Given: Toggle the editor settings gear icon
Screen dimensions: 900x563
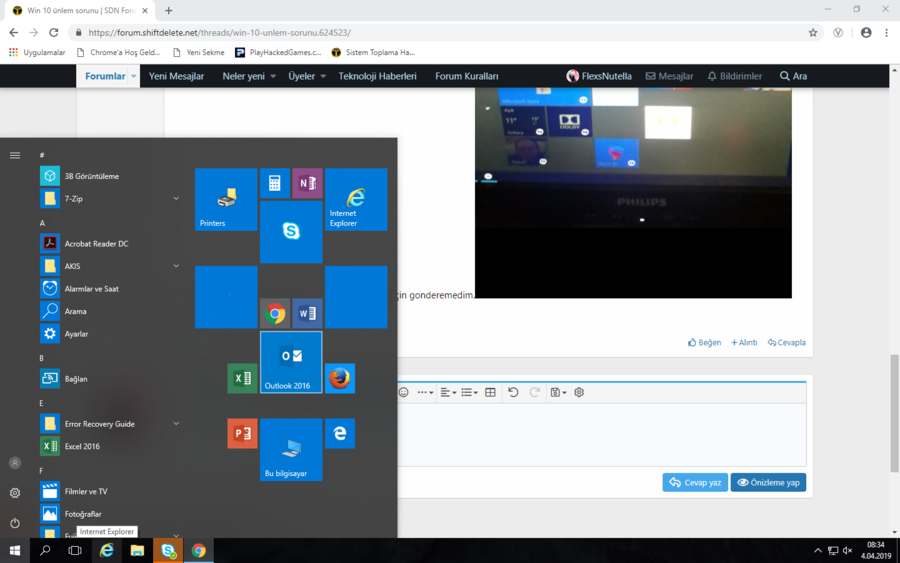Looking at the screenshot, I should click(579, 392).
